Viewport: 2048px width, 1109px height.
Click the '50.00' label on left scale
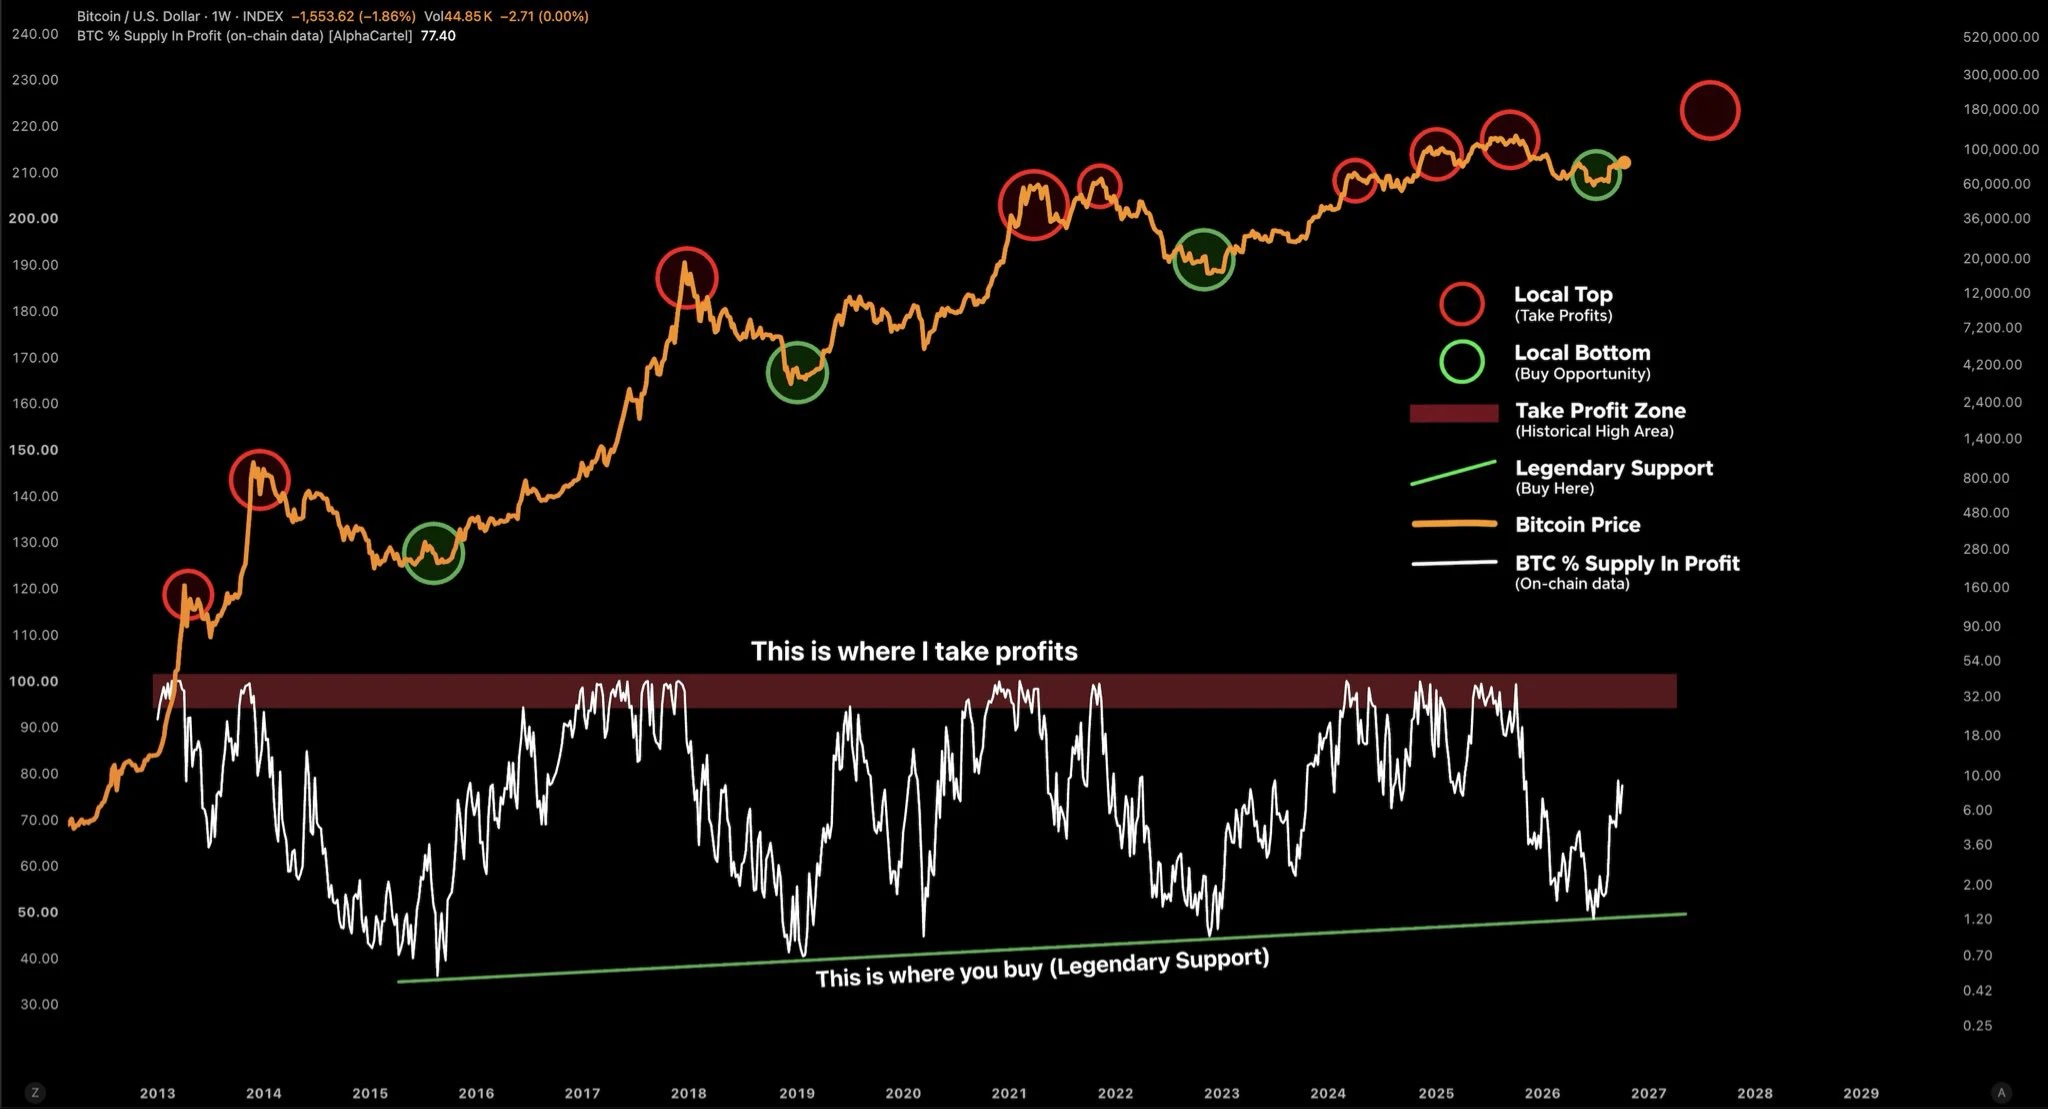[38, 912]
